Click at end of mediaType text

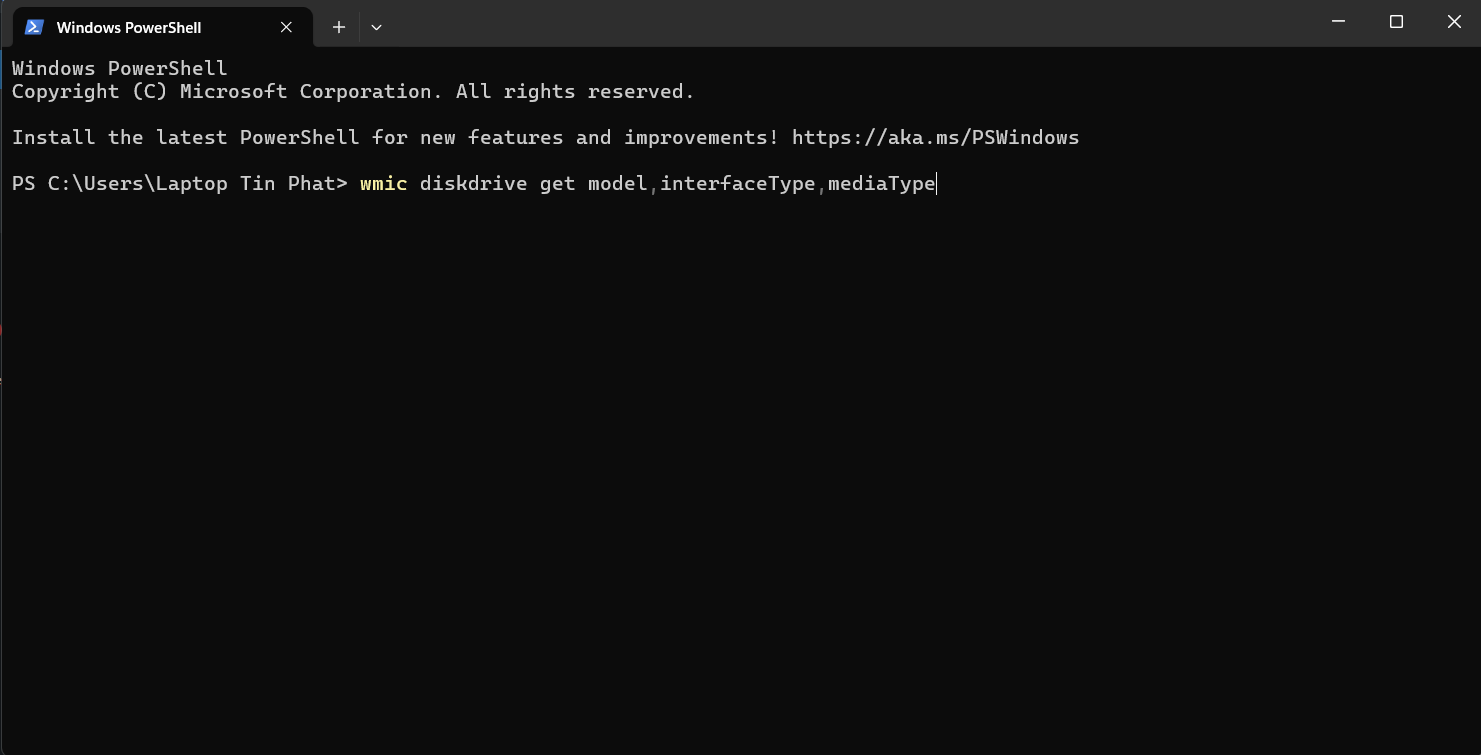935,183
